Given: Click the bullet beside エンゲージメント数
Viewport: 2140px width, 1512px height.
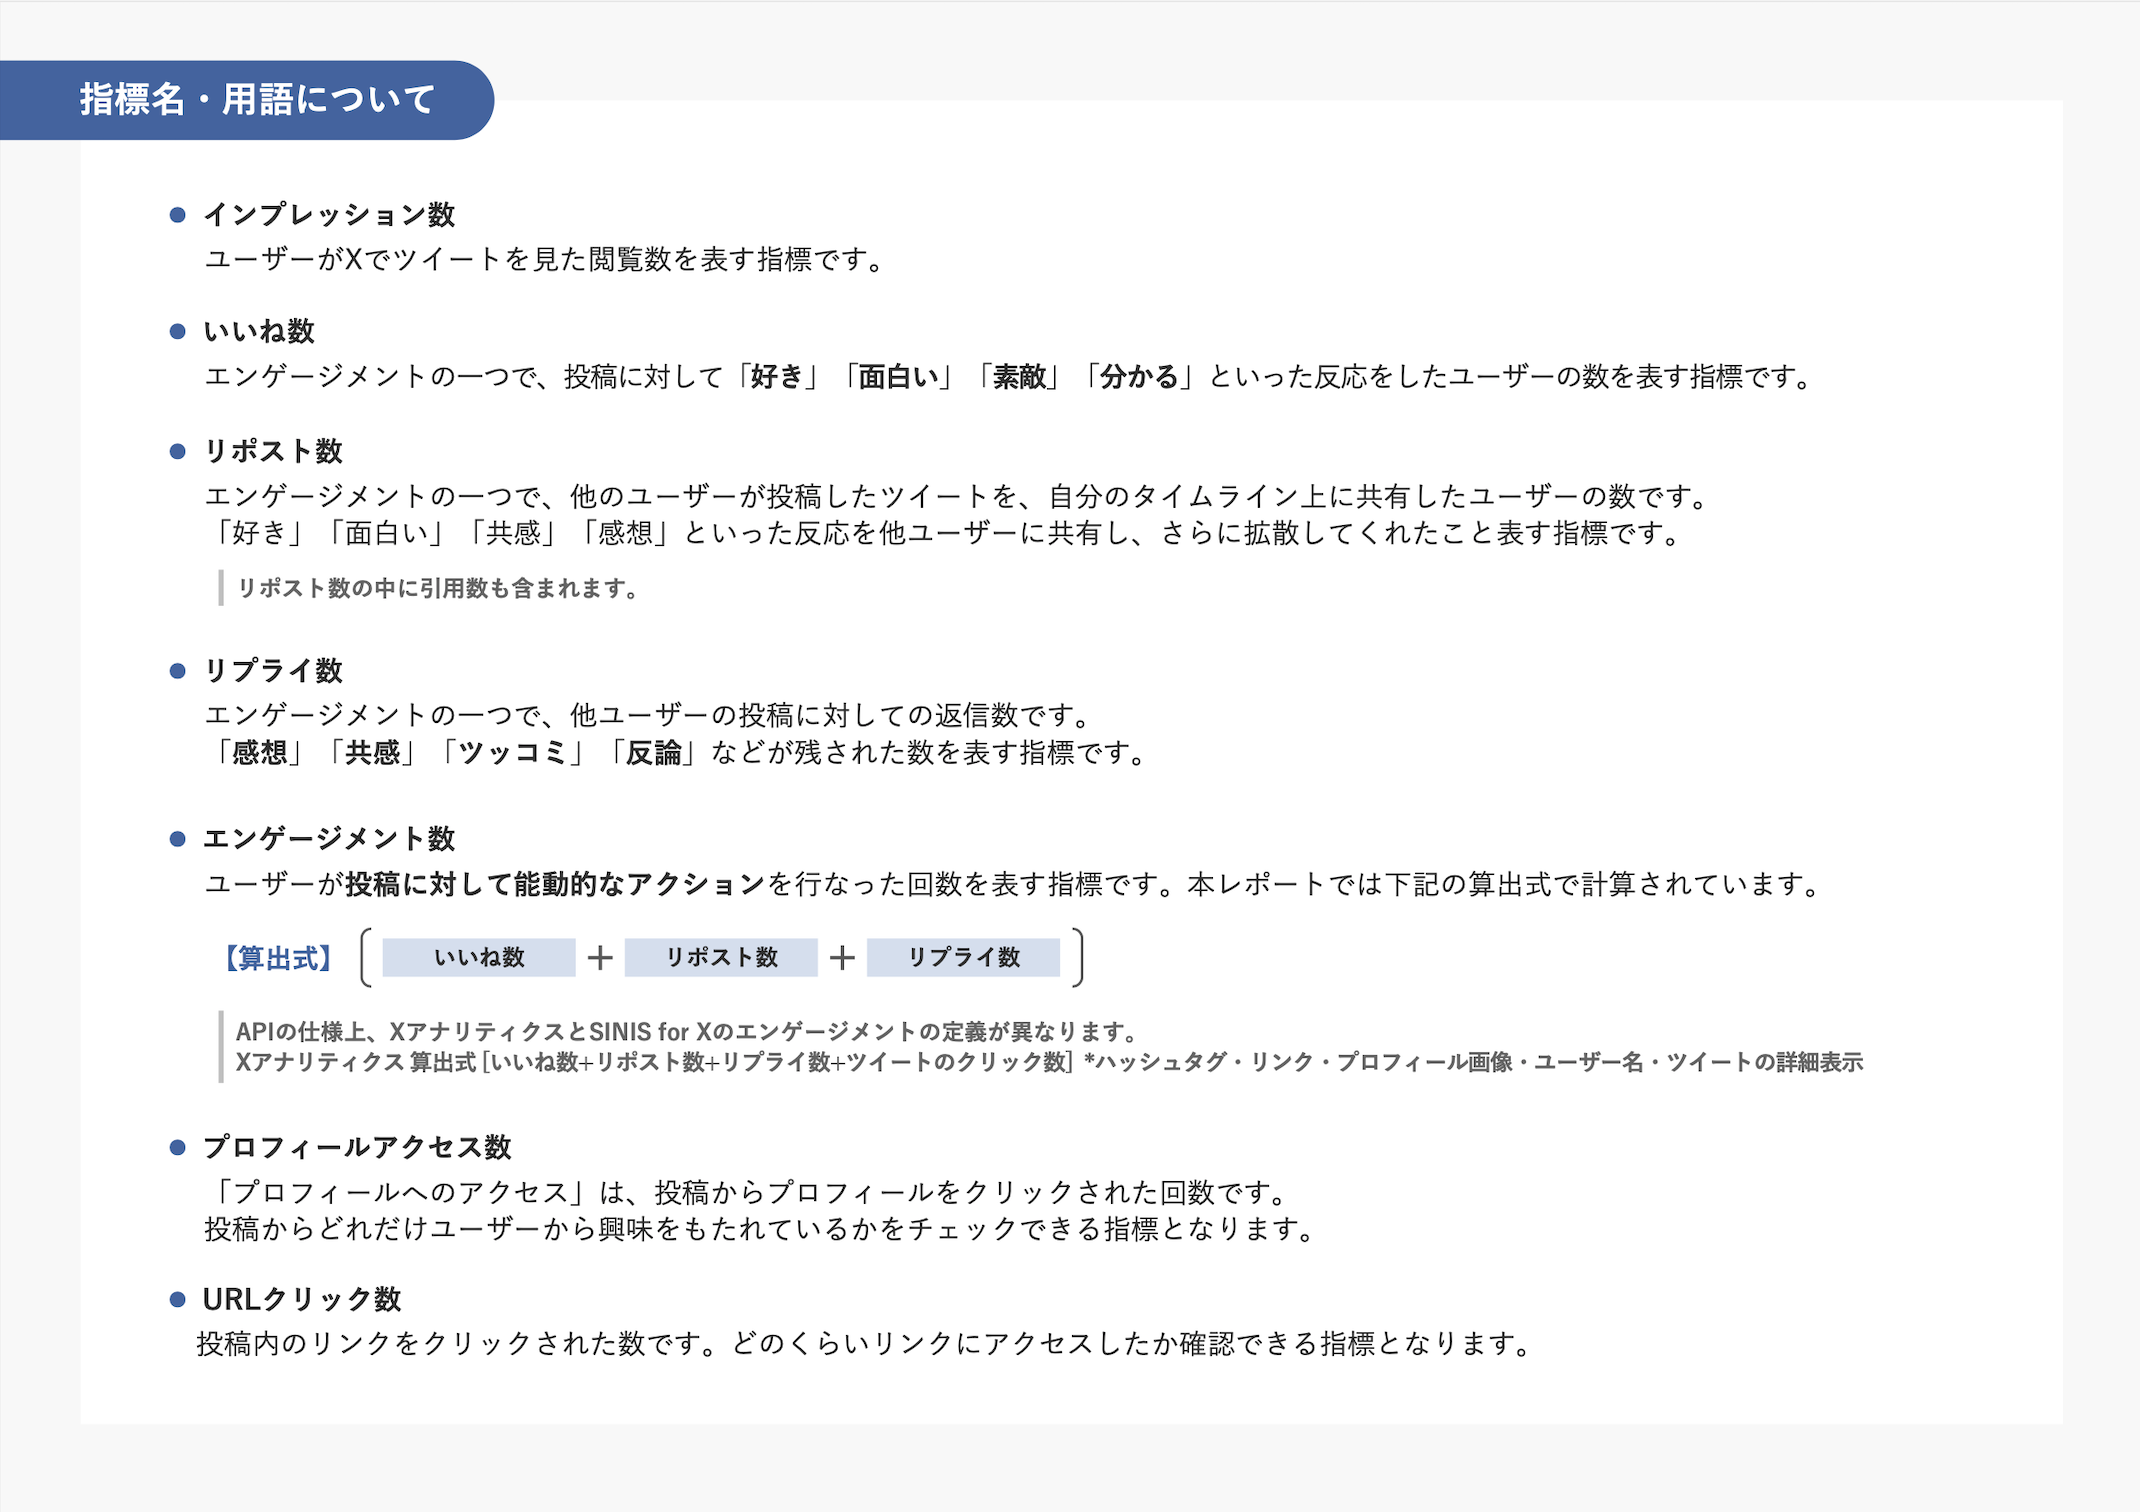Looking at the screenshot, I should tap(178, 839).
